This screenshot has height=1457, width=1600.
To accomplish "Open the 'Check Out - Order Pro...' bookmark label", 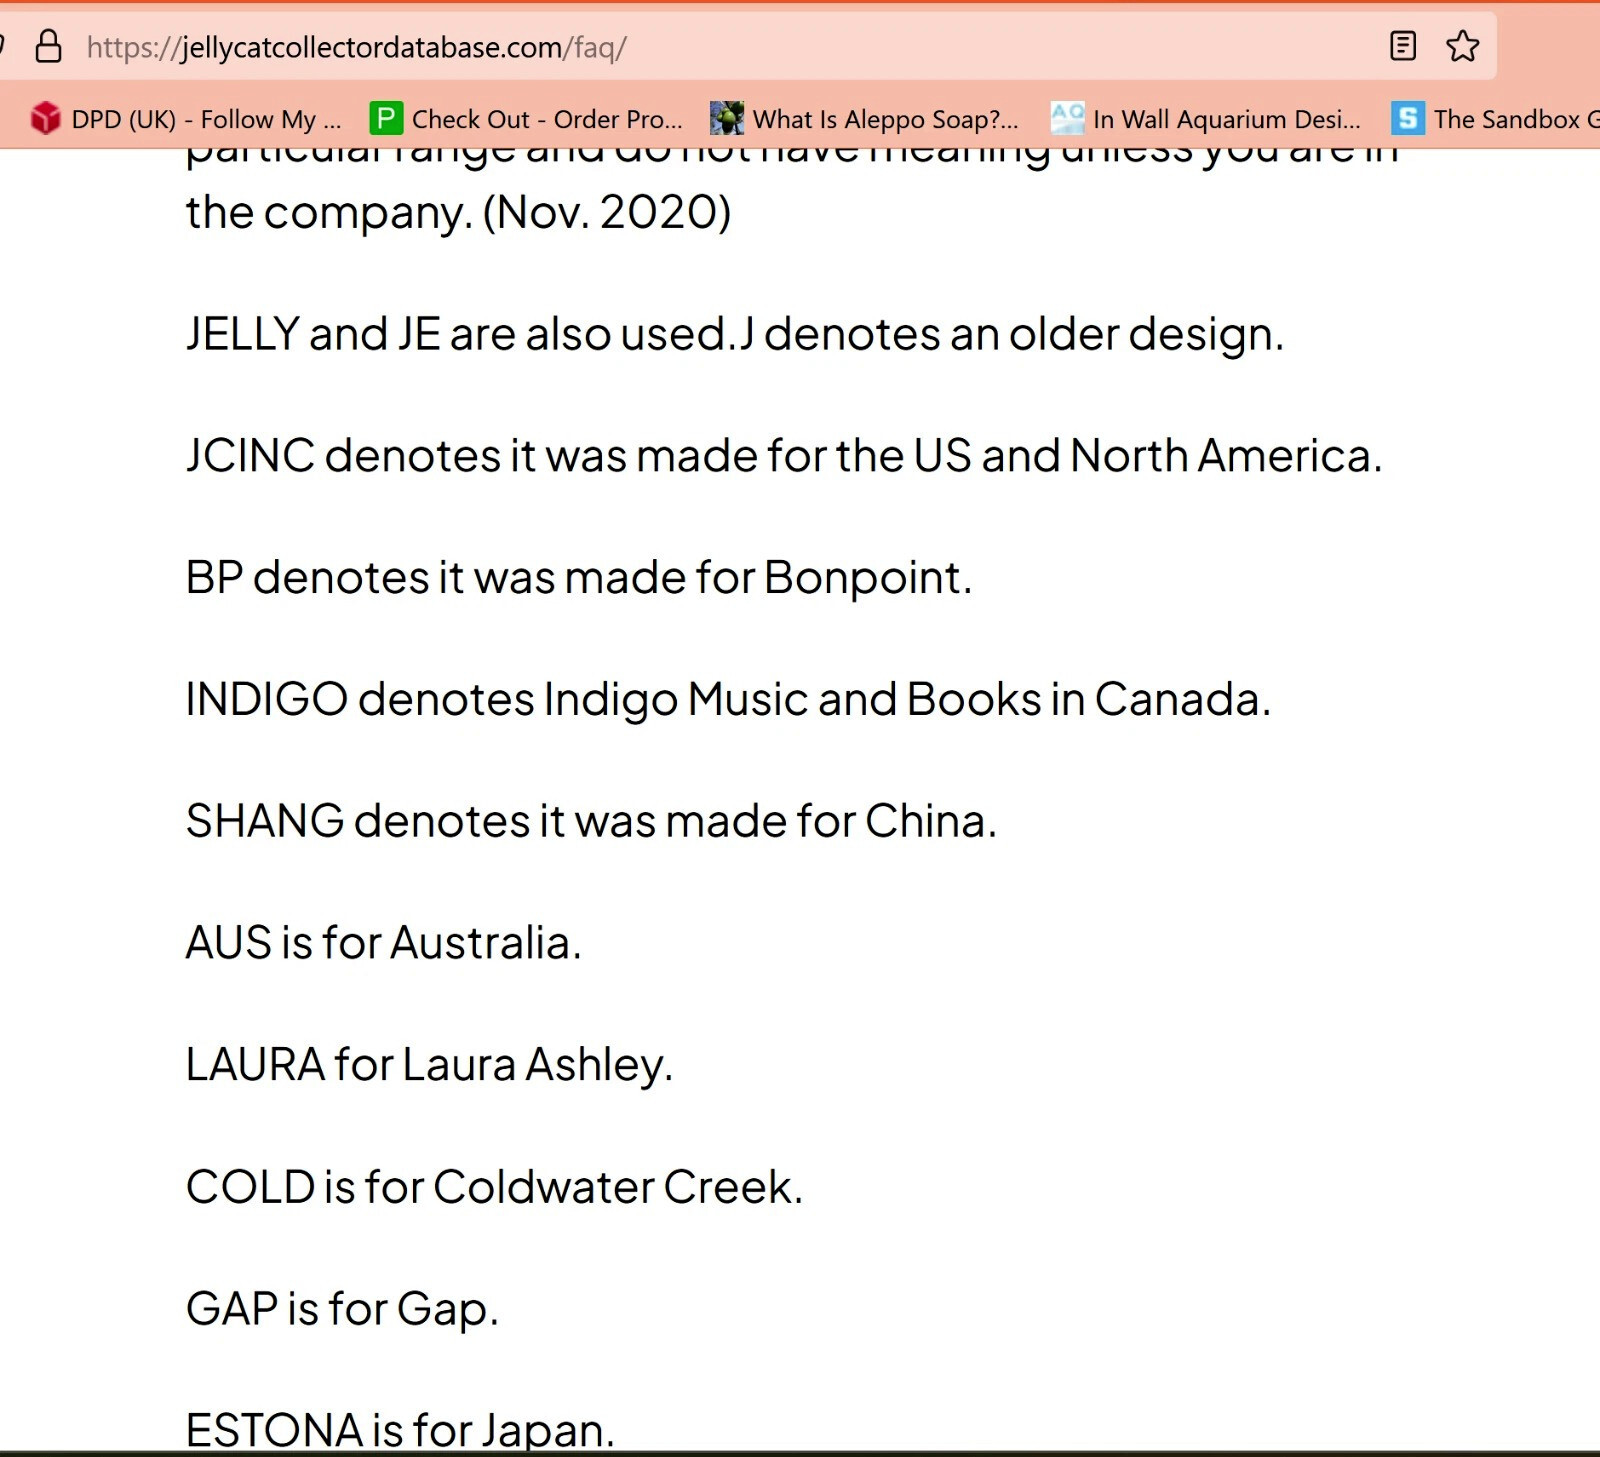I will tap(547, 120).
